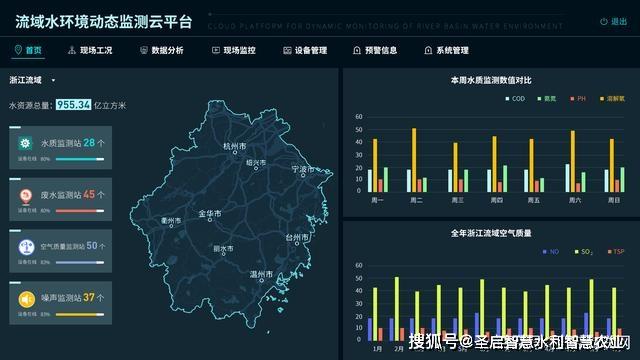Click the bell icon beside 系统管理
Viewport: 640px width, 360px height.
pyautogui.click(x=428, y=50)
